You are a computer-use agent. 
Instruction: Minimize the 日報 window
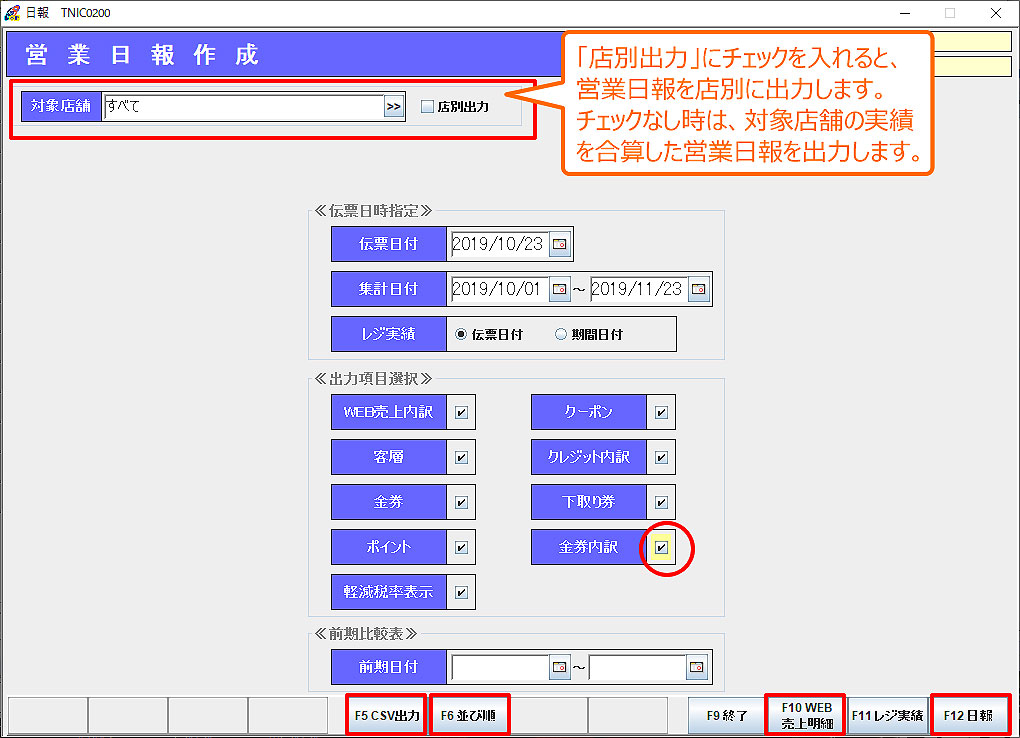(x=905, y=13)
